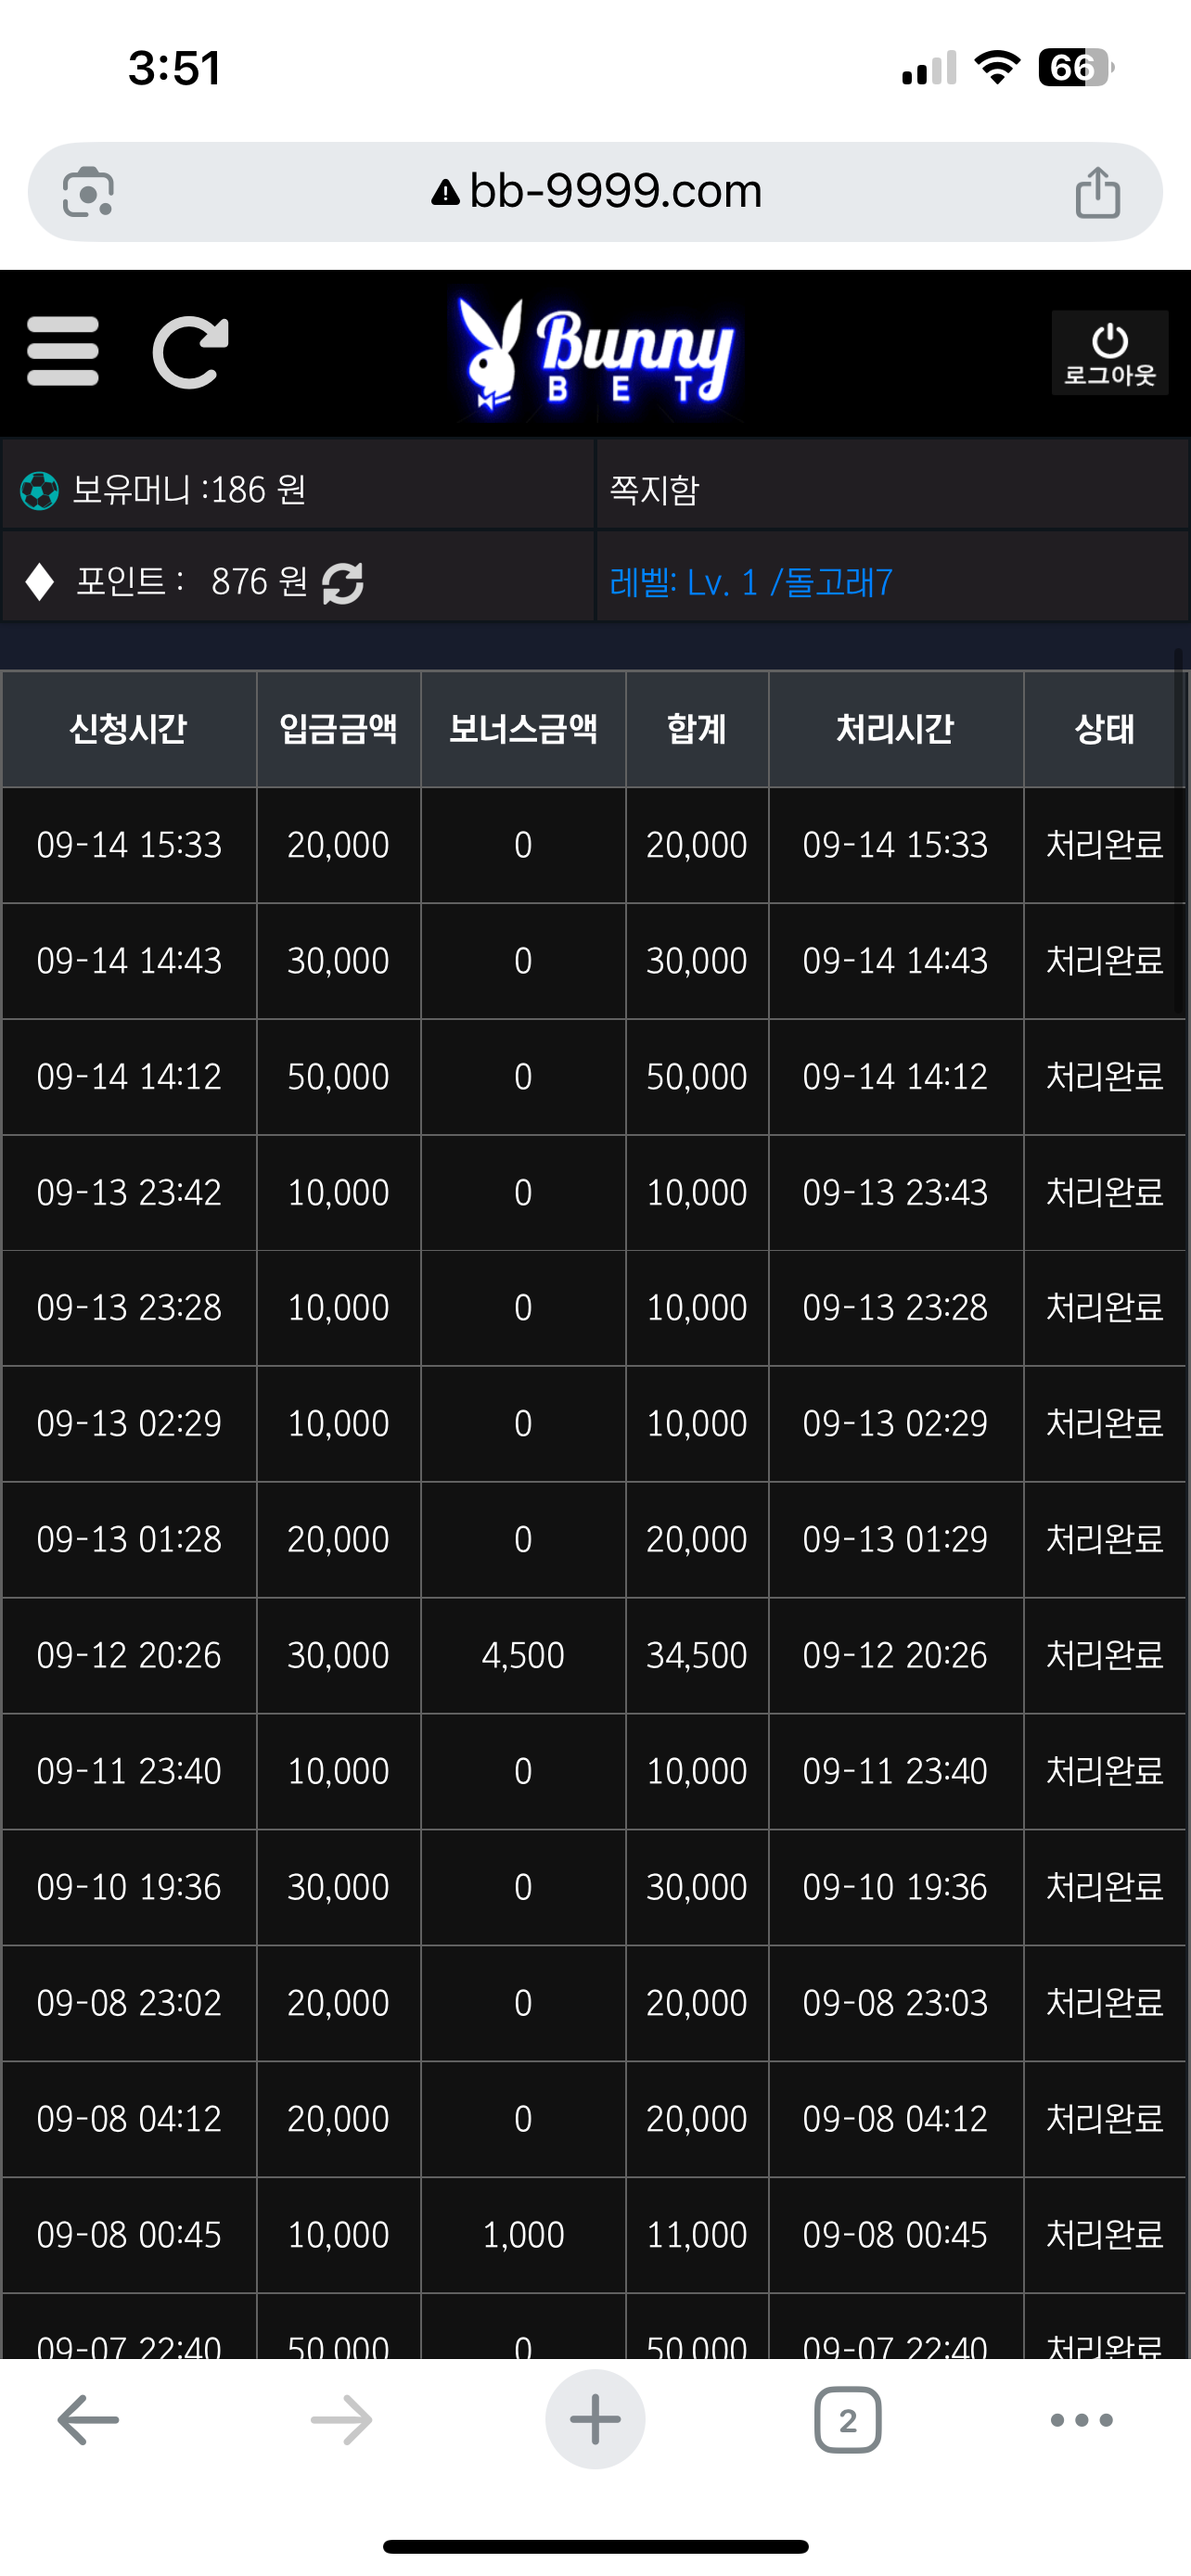This screenshot has width=1191, height=2576.
Task: Open the tab switcher showing 2
Action: [848, 2420]
